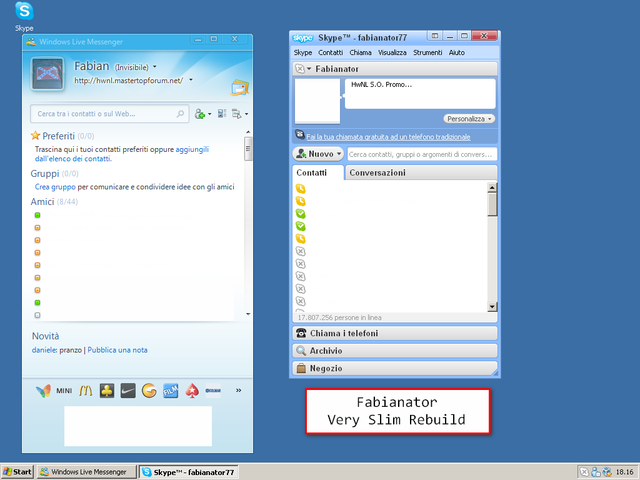Click the Skype contacts scrollbar thumb
The height and width of the screenshot is (480, 640).
click(x=492, y=204)
